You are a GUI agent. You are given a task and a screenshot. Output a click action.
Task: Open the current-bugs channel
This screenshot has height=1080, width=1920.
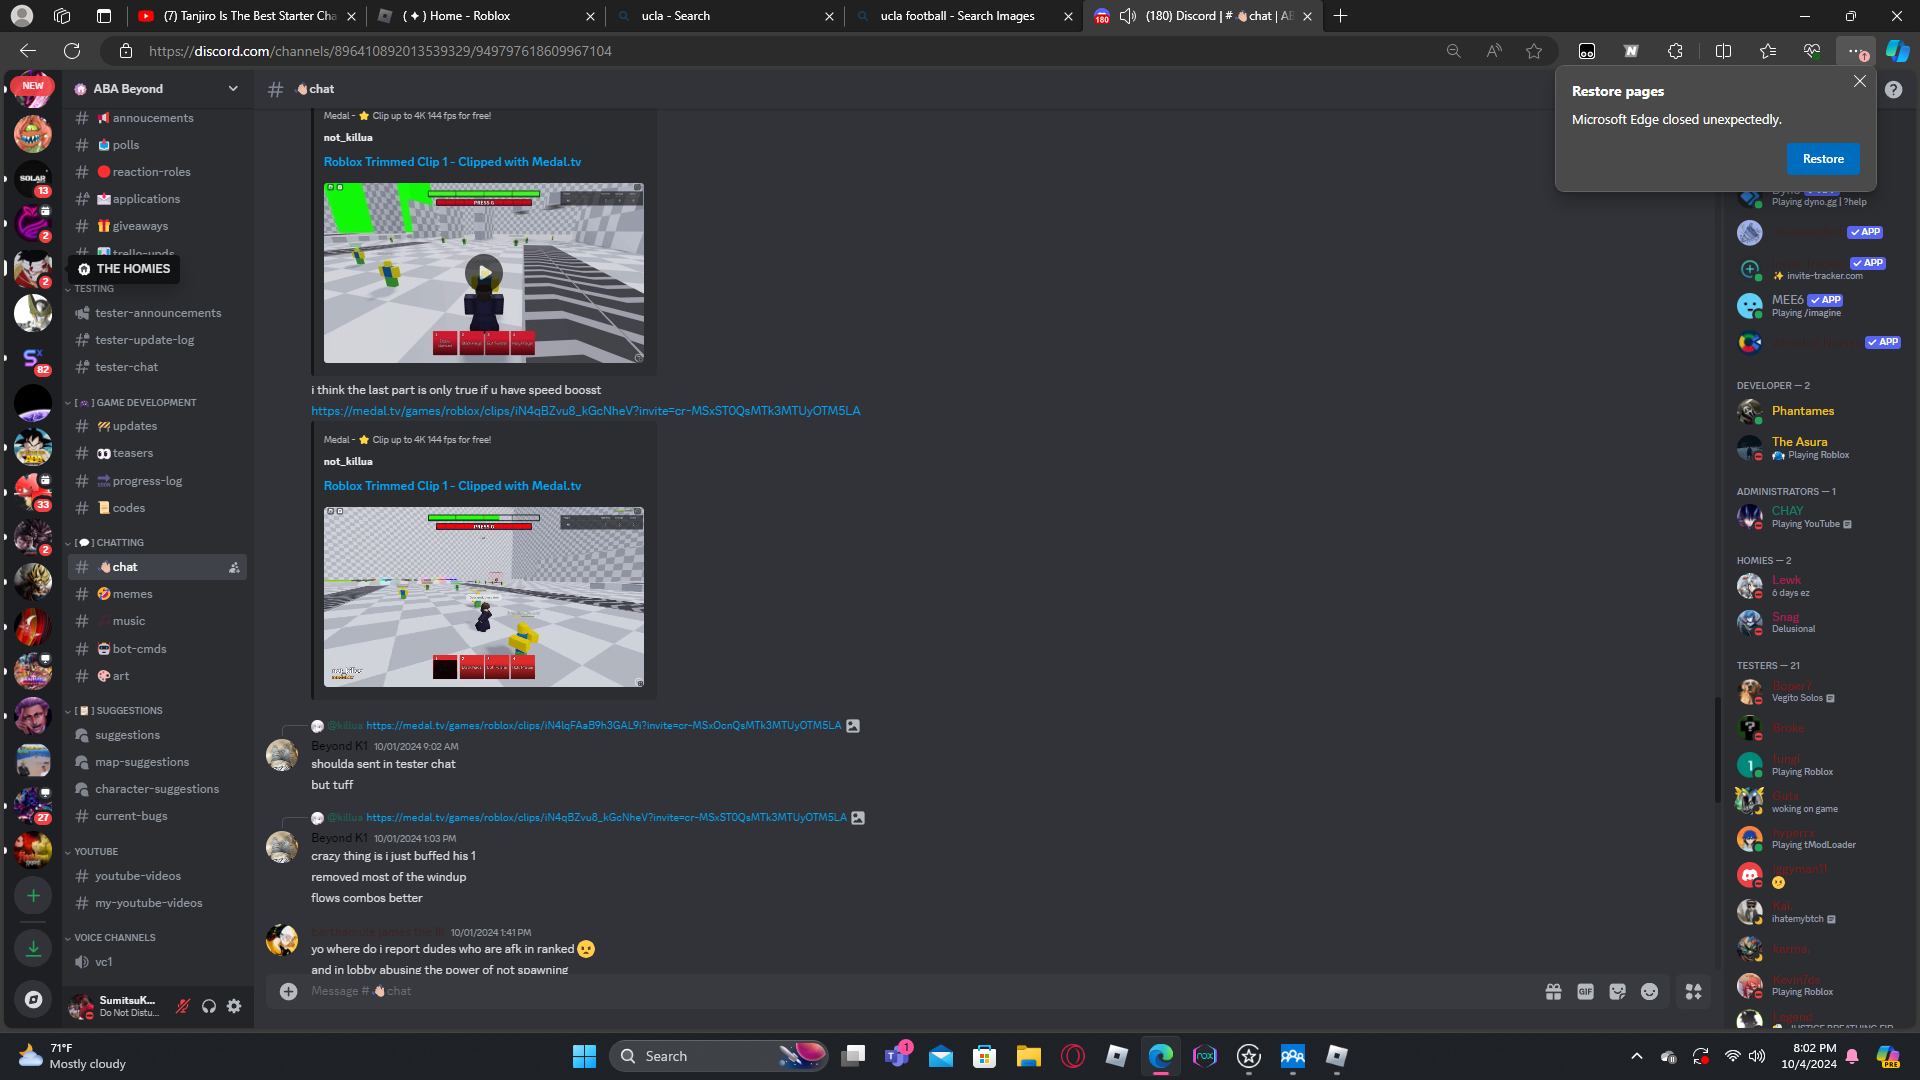coord(157,816)
